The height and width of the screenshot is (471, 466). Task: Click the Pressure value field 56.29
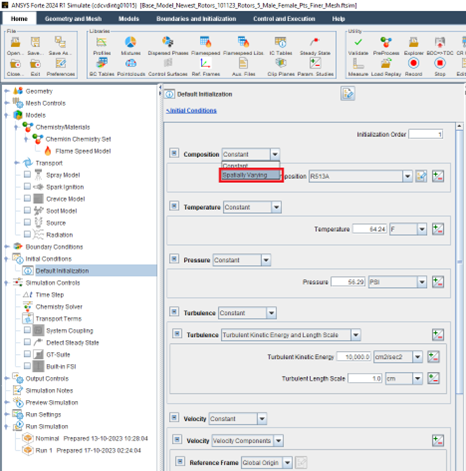click(x=348, y=282)
